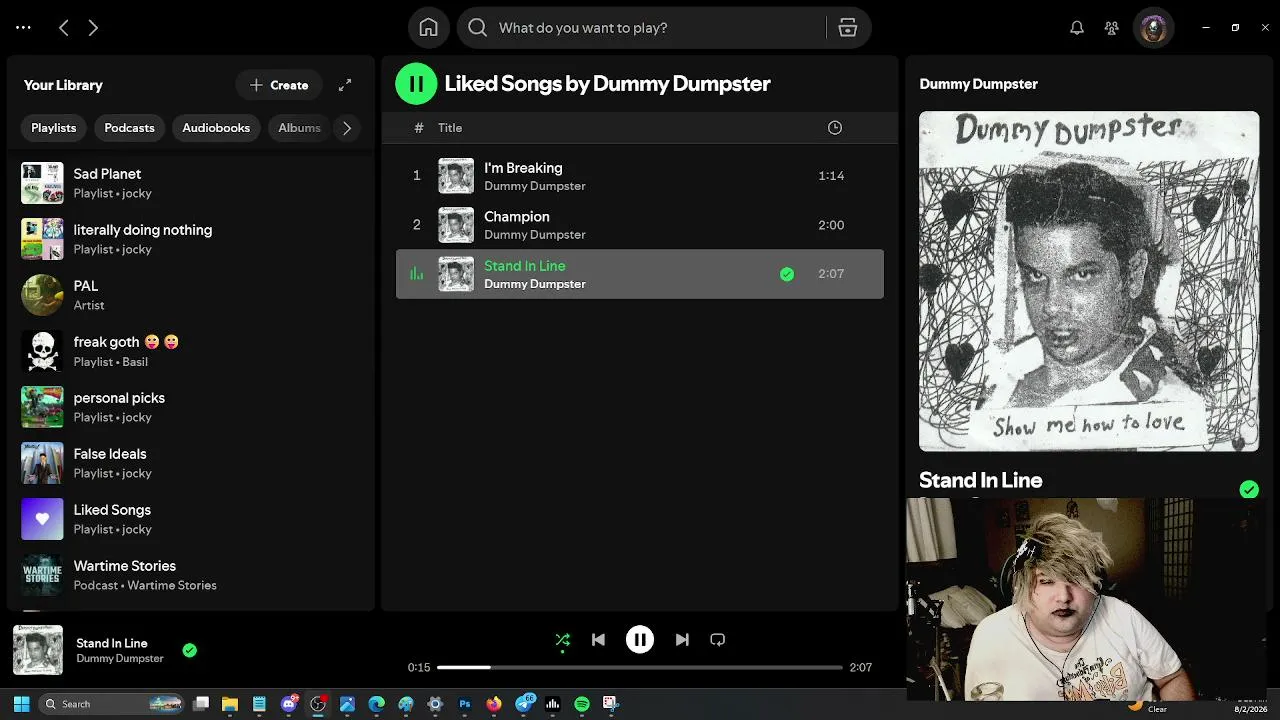The height and width of the screenshot is (720, 1280).
Task: Go forward with the right arrow
Action: coord(93,28)
